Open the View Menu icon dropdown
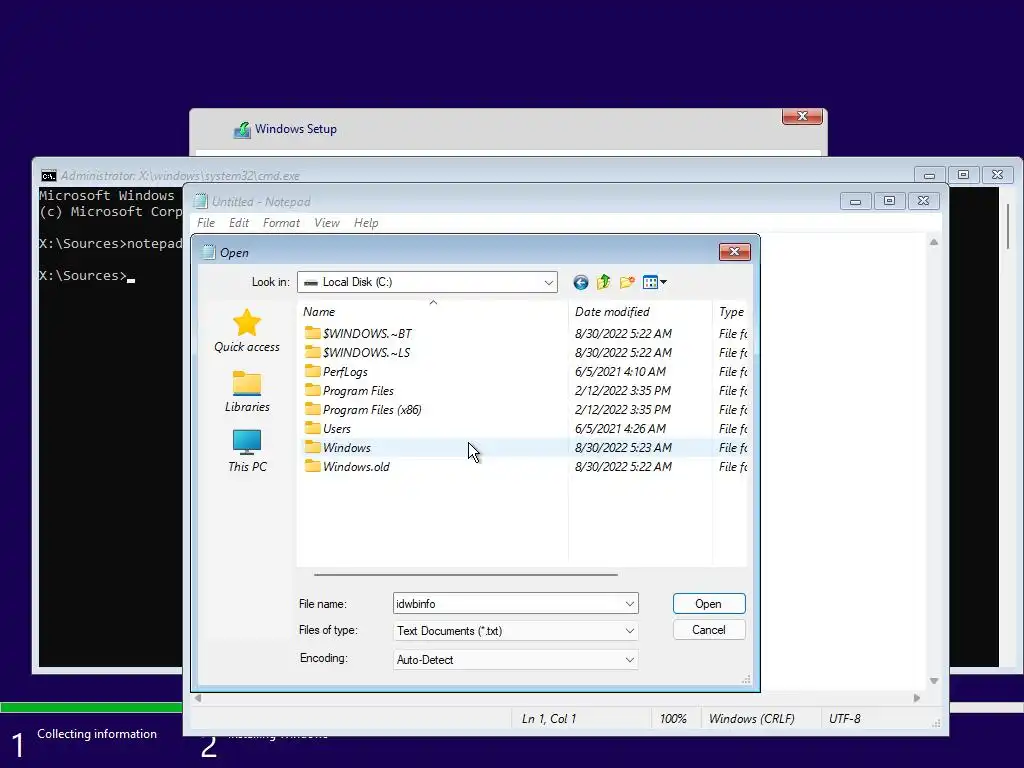 coord(654,282)
